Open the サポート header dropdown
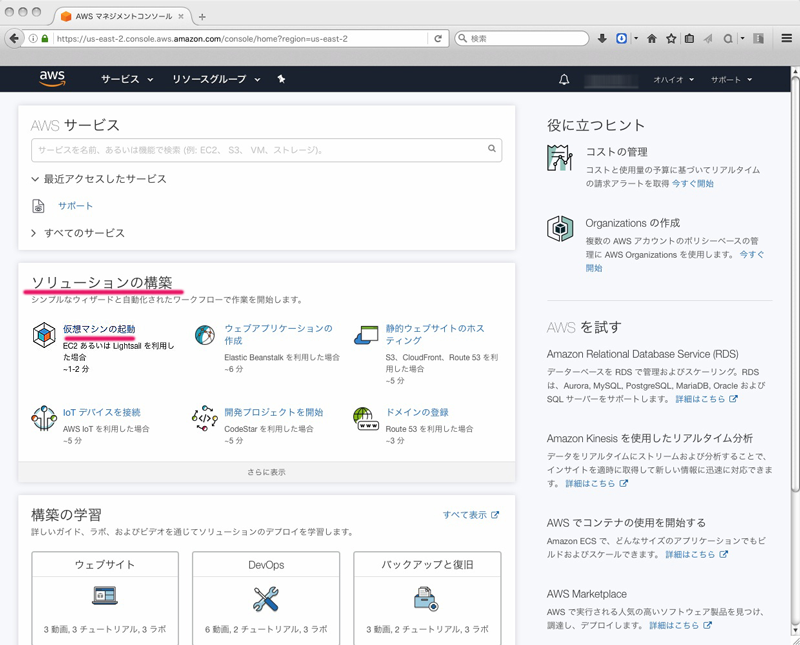This screenshot has height=645, width=800. point(732,80)
